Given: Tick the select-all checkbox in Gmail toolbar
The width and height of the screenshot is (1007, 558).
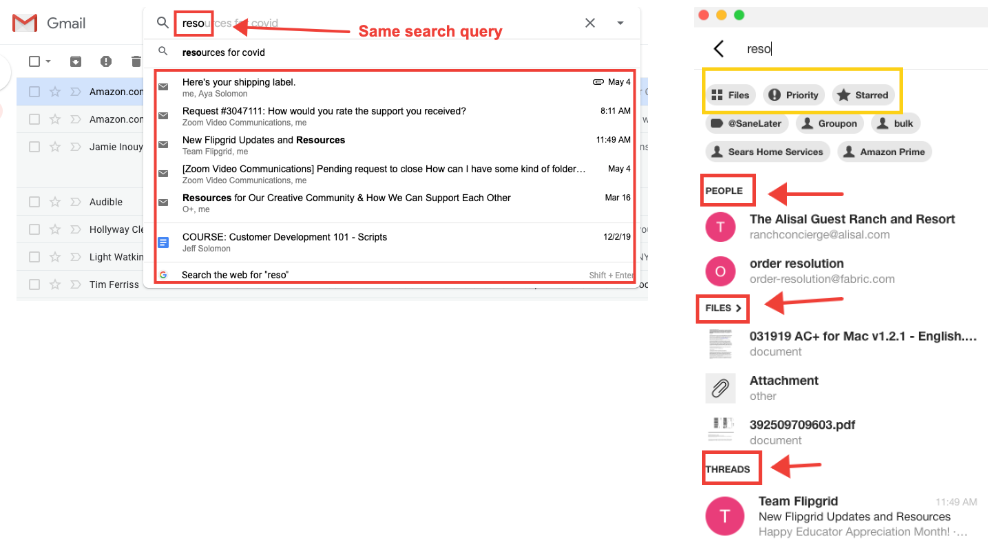Looking at the screenshot, I should pyautogui.click(x=35, y=61).
